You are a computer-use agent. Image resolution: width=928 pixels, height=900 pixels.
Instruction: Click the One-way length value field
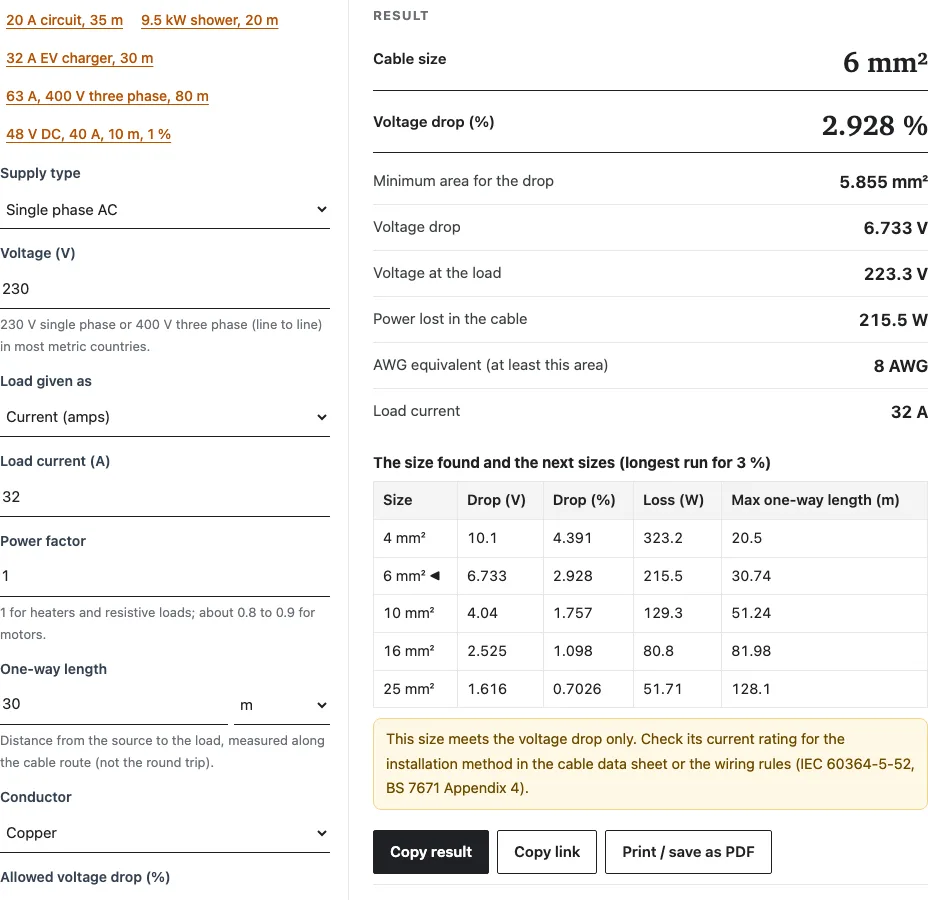(114, 704)
